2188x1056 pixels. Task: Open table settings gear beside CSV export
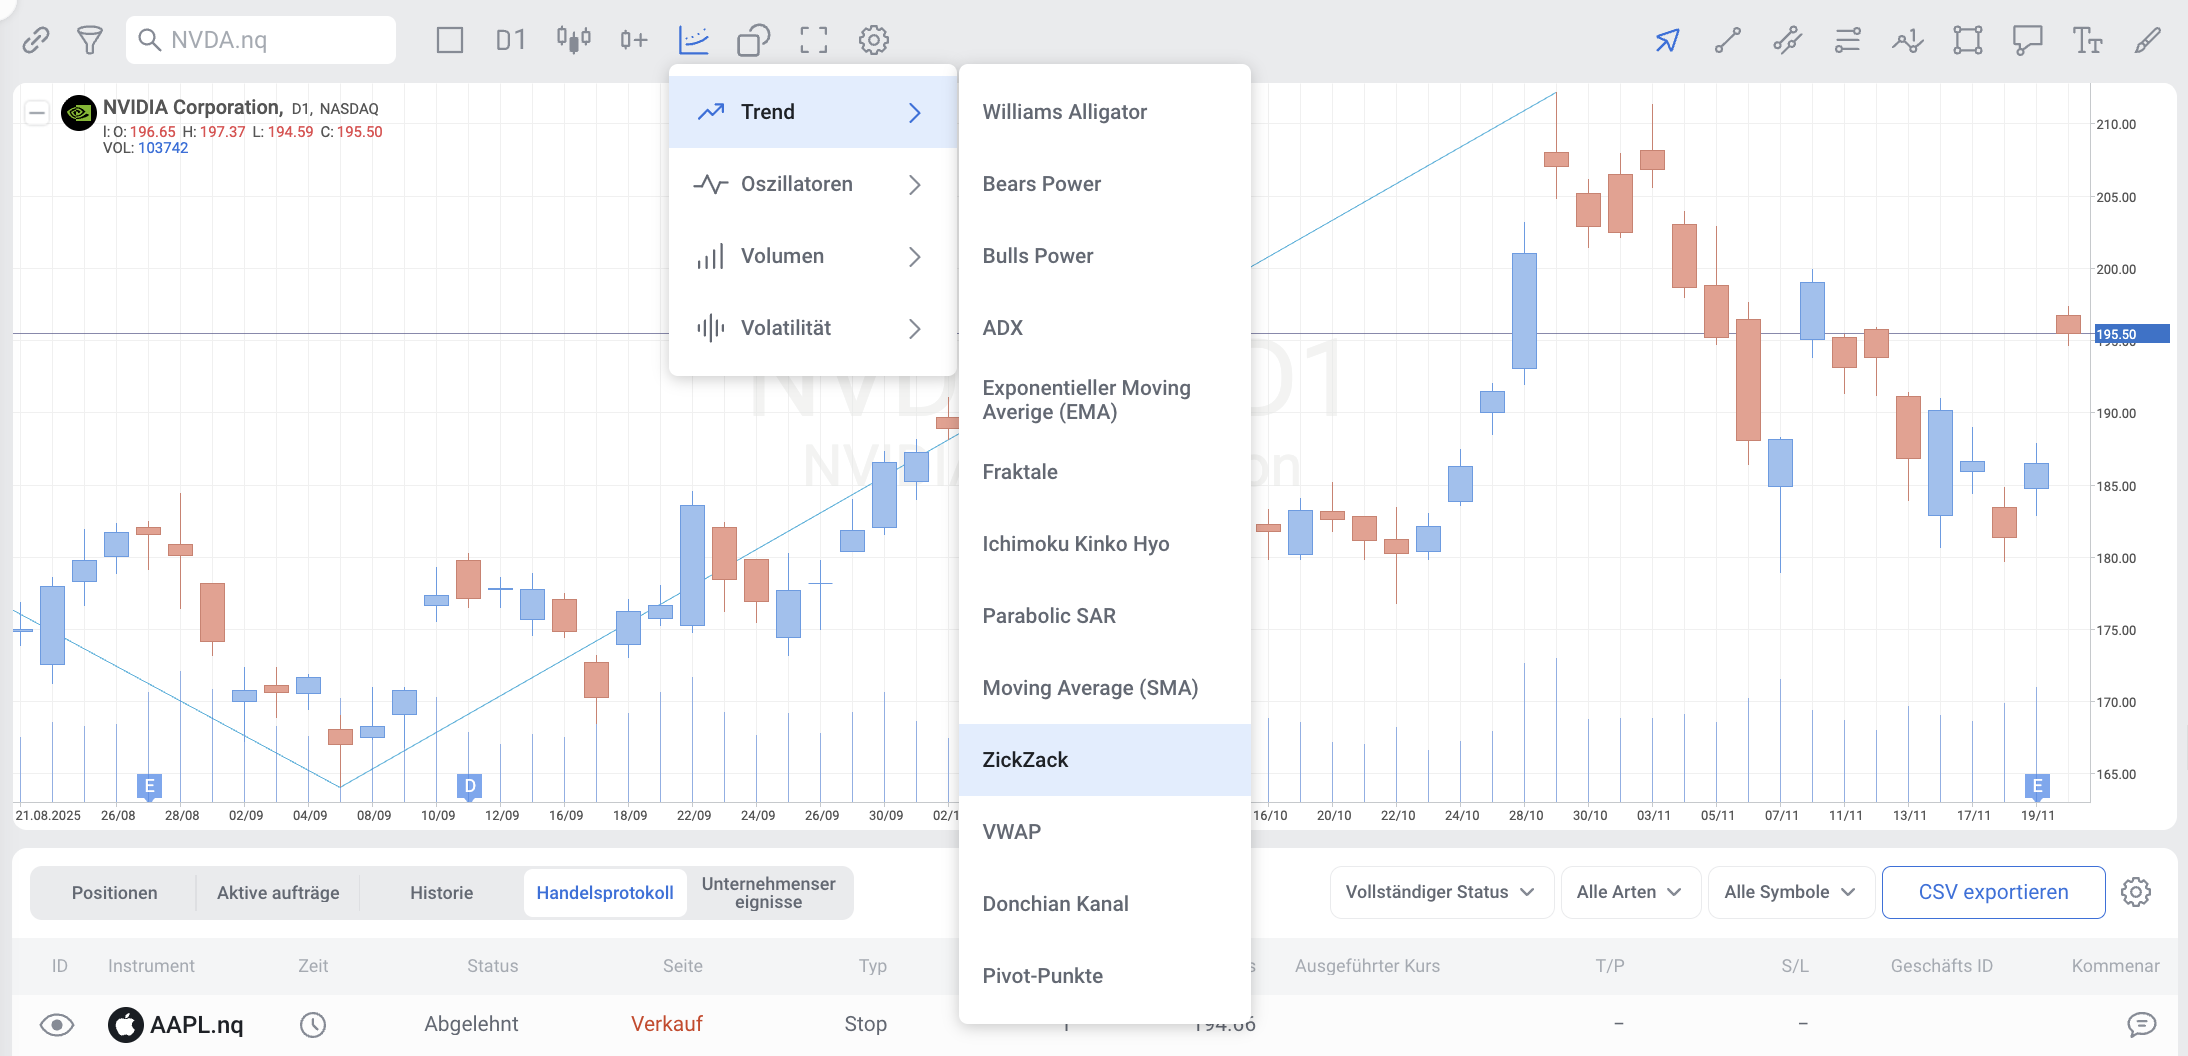(x=2136, y=892)
